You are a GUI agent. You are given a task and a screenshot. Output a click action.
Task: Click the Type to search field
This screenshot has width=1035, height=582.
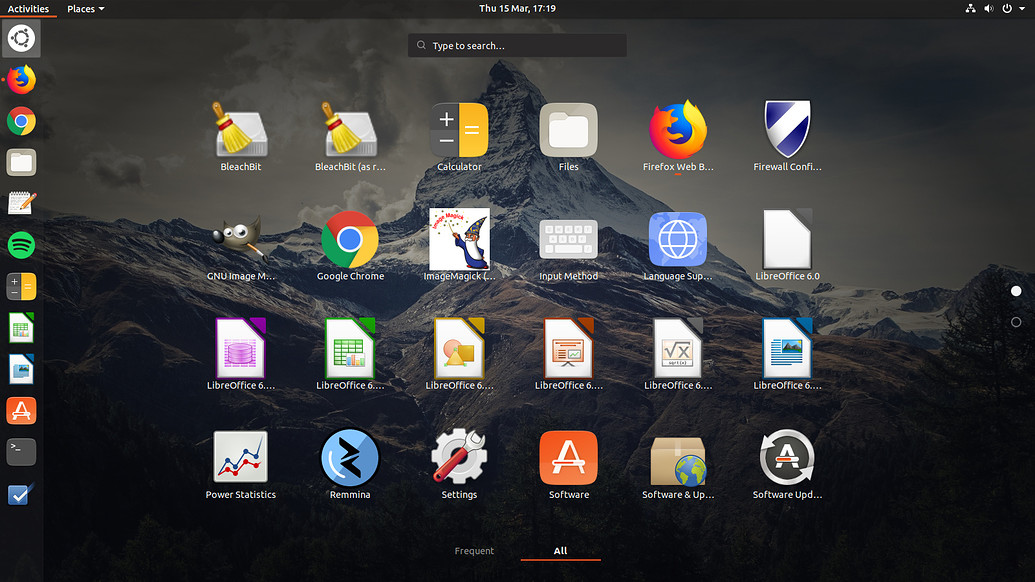(x=516, y=45)
